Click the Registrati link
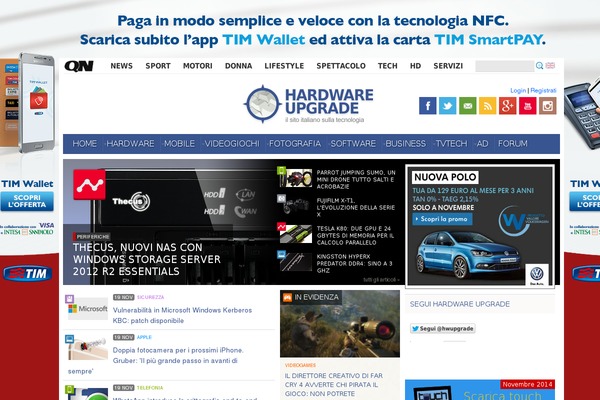Image resolution: width=600 pixels, height=400 pixels. point(543,90)
